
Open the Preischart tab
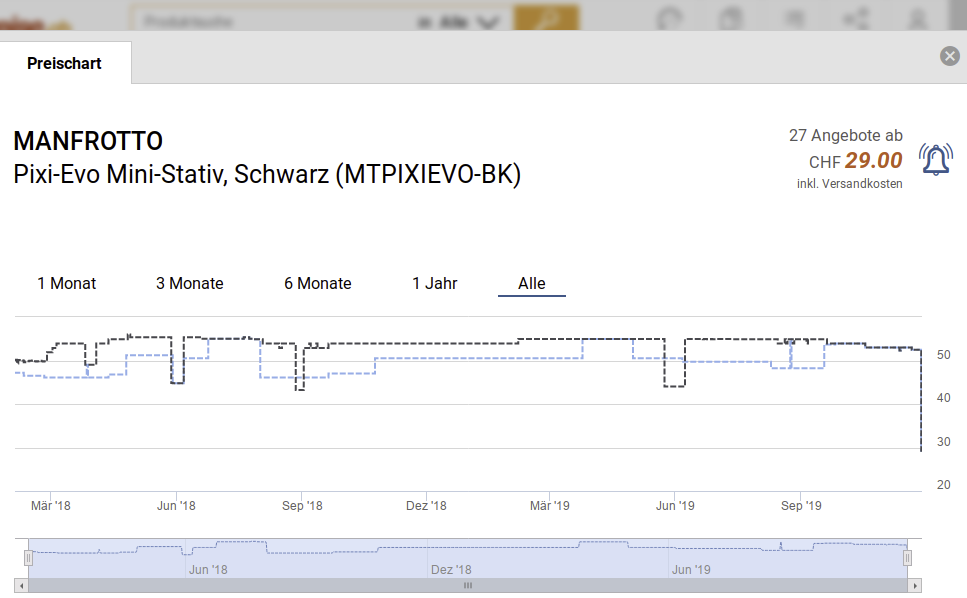pyautogui.click(x=65, y=63)
